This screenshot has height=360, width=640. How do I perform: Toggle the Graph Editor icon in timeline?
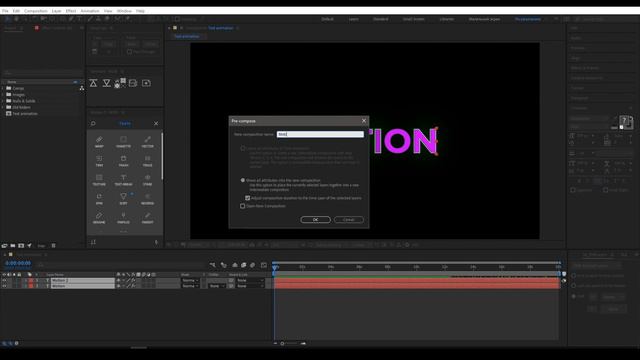point(264,265)
